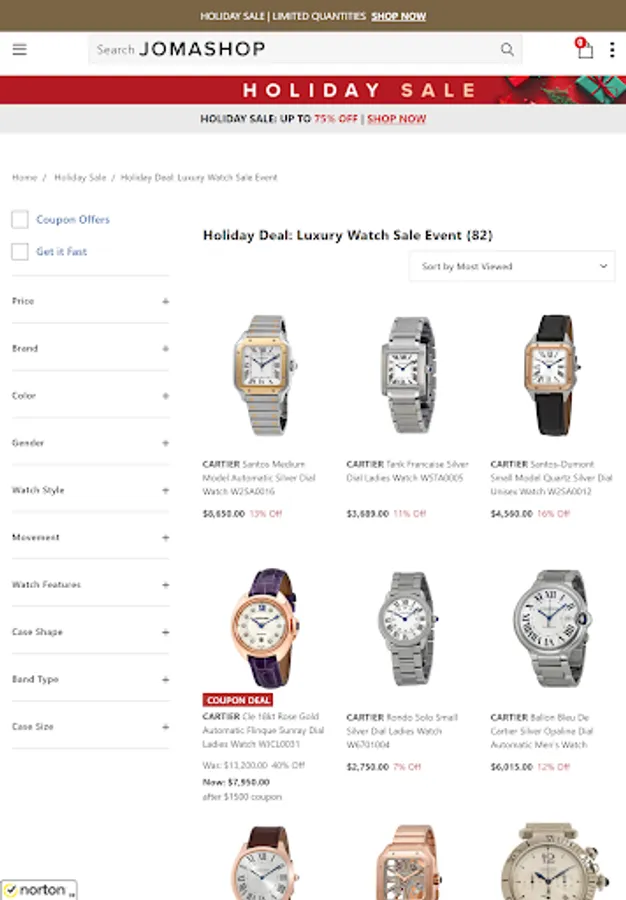The height and width of the screenshot is (900, 626).
Task: Expand the Price filter plus icon
Action: pyautogui.click(x=165, y=301)
